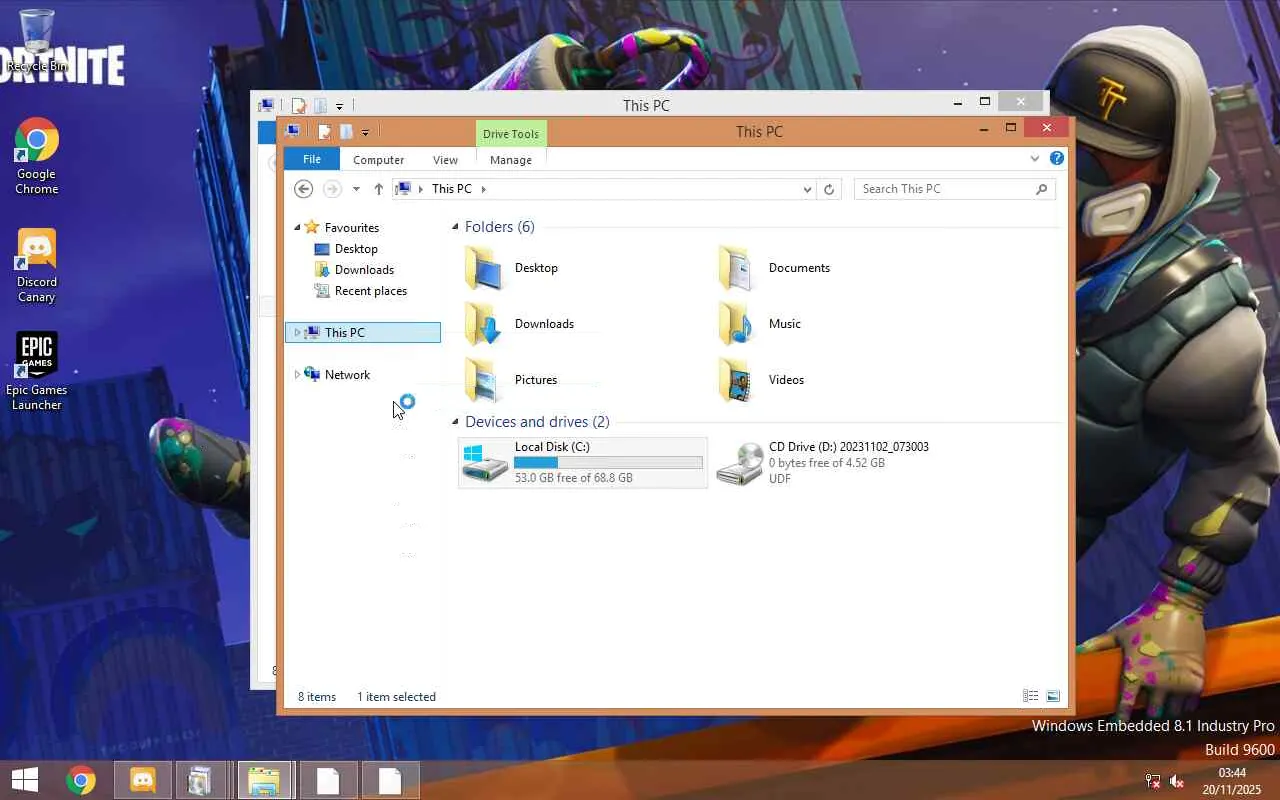Switch to the Computer ribbon tab
This screenshot has width=1280, height=800.
(378, 159)
